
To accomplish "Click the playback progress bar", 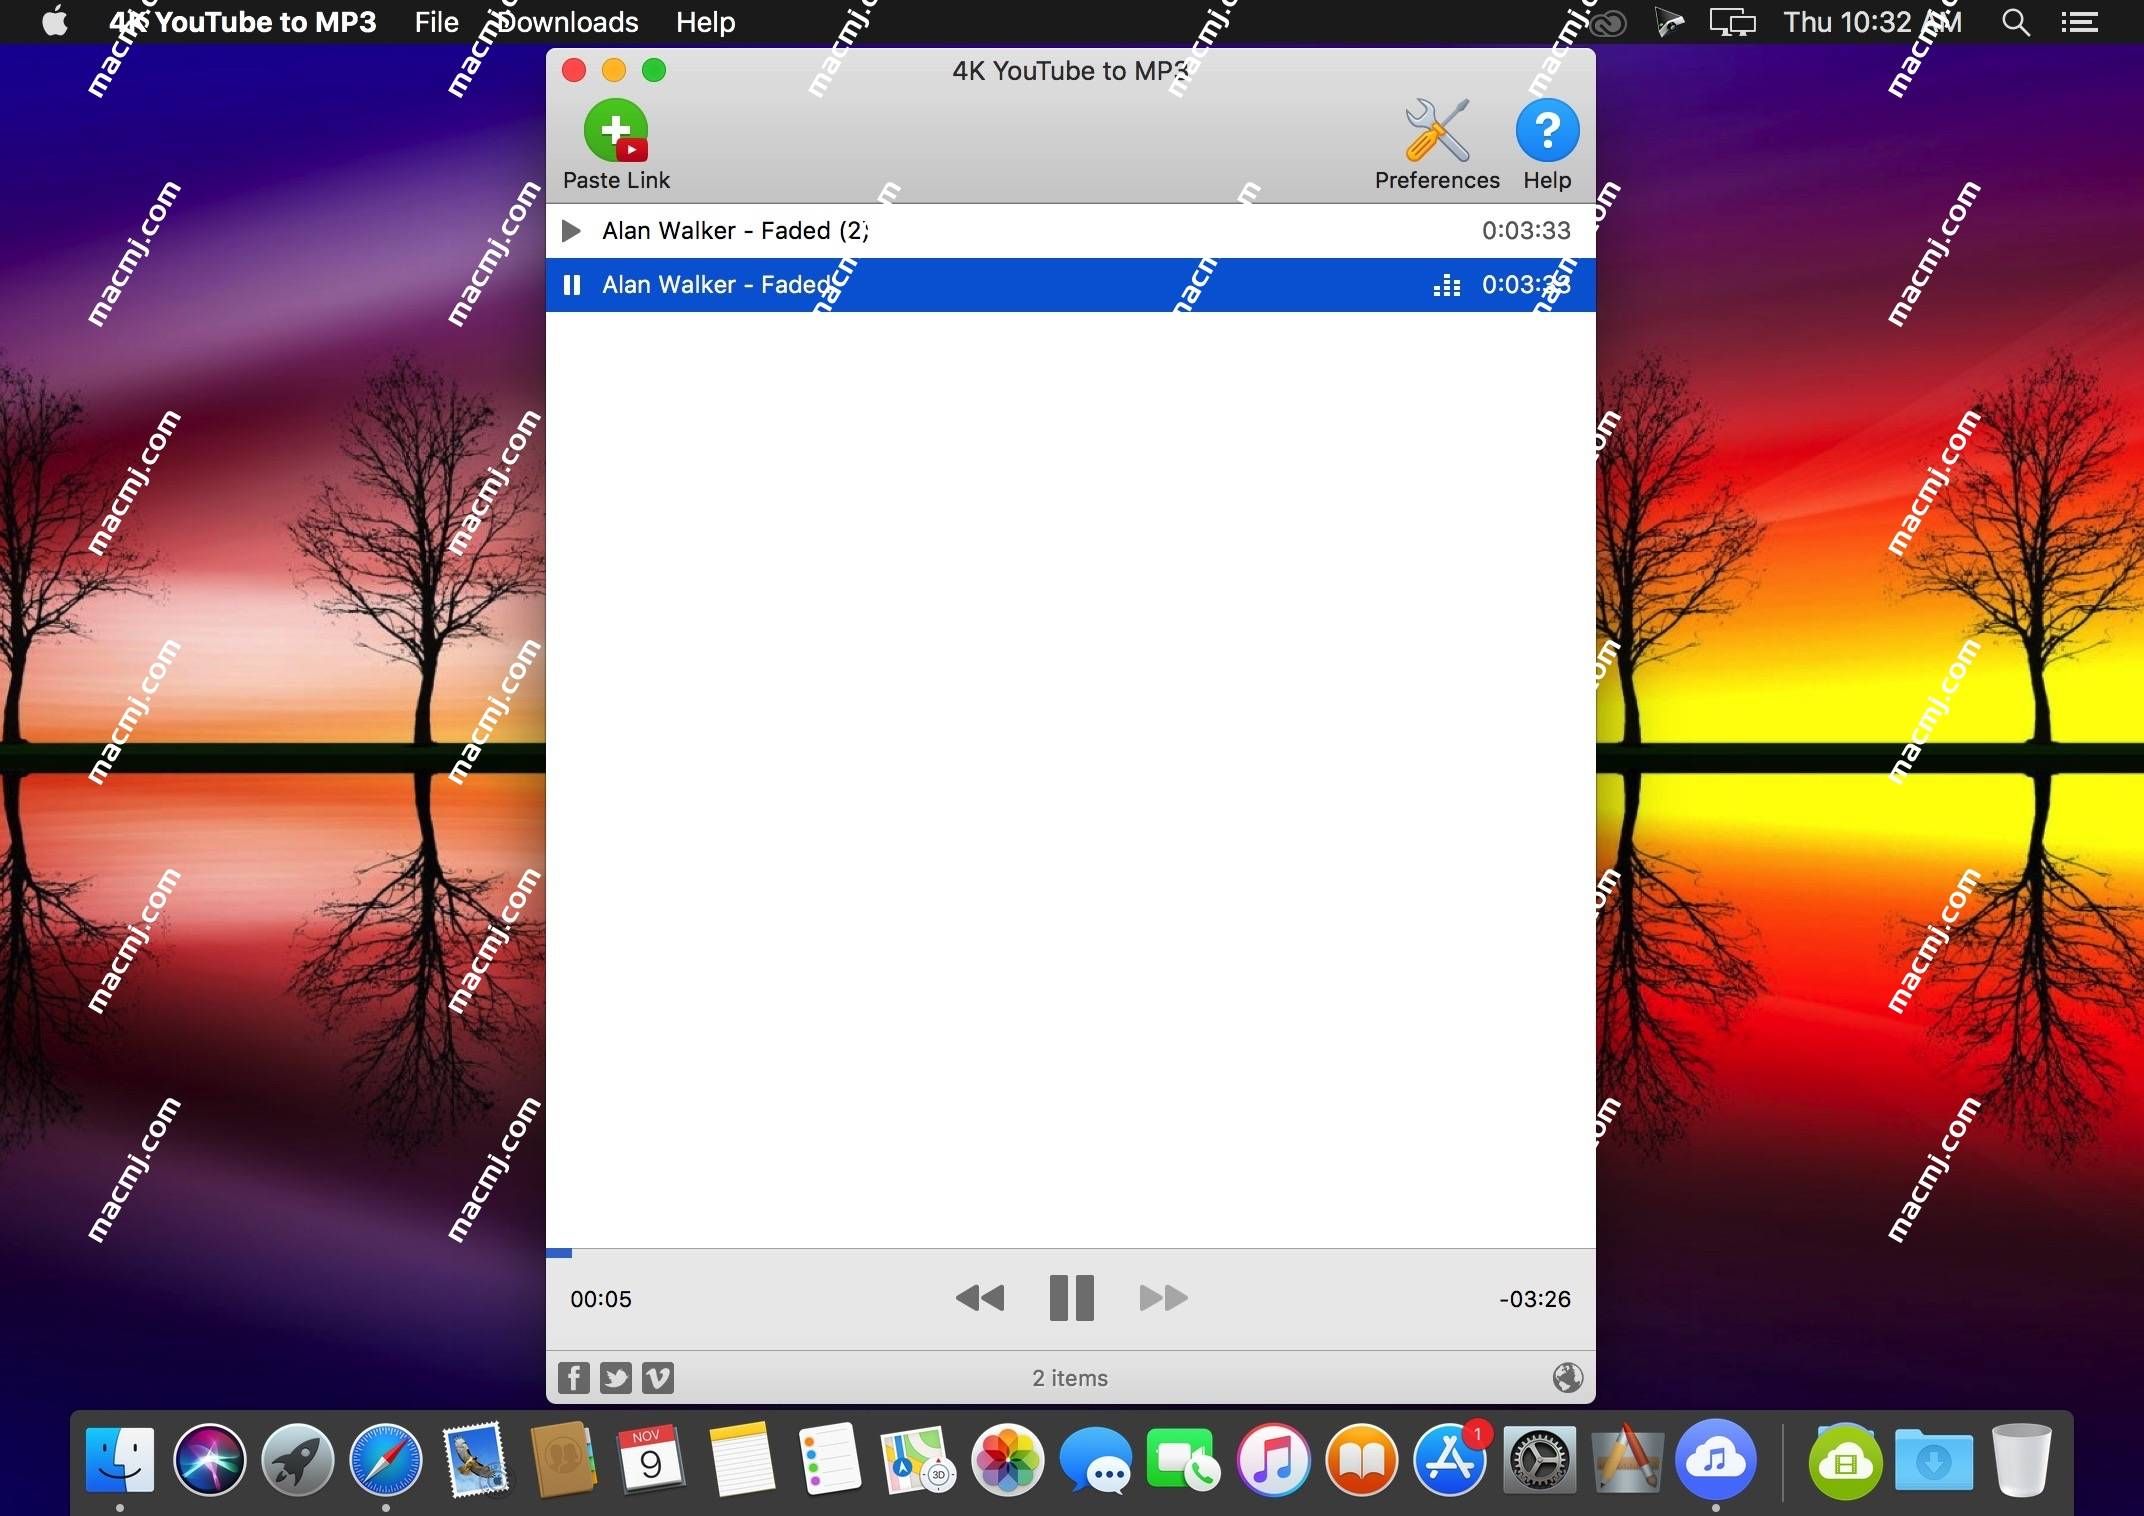I will pos(1070,1252).
